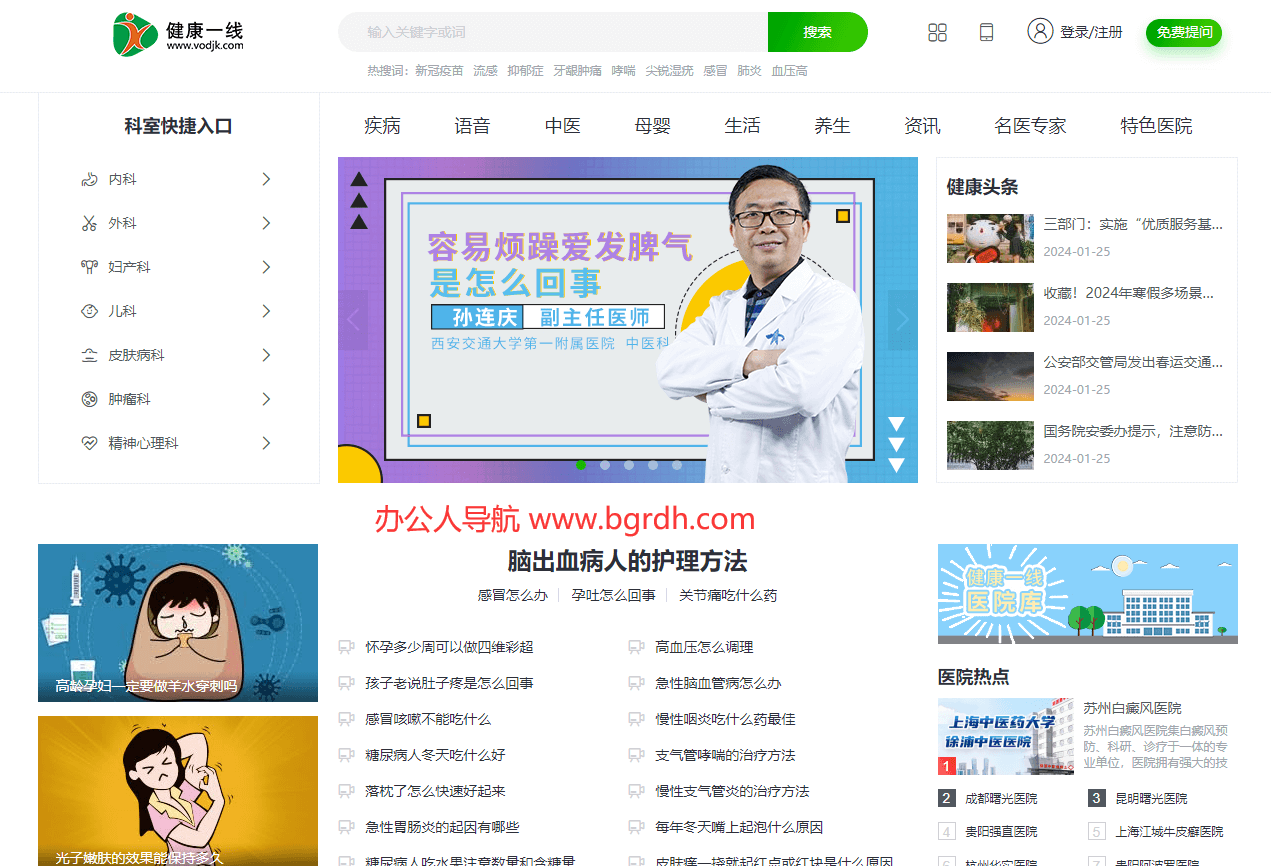Image resolution: width=1271 pixels, height=866 pixels.
Task: Click the green search magnifier button
Action: click(x=817, y=32)
